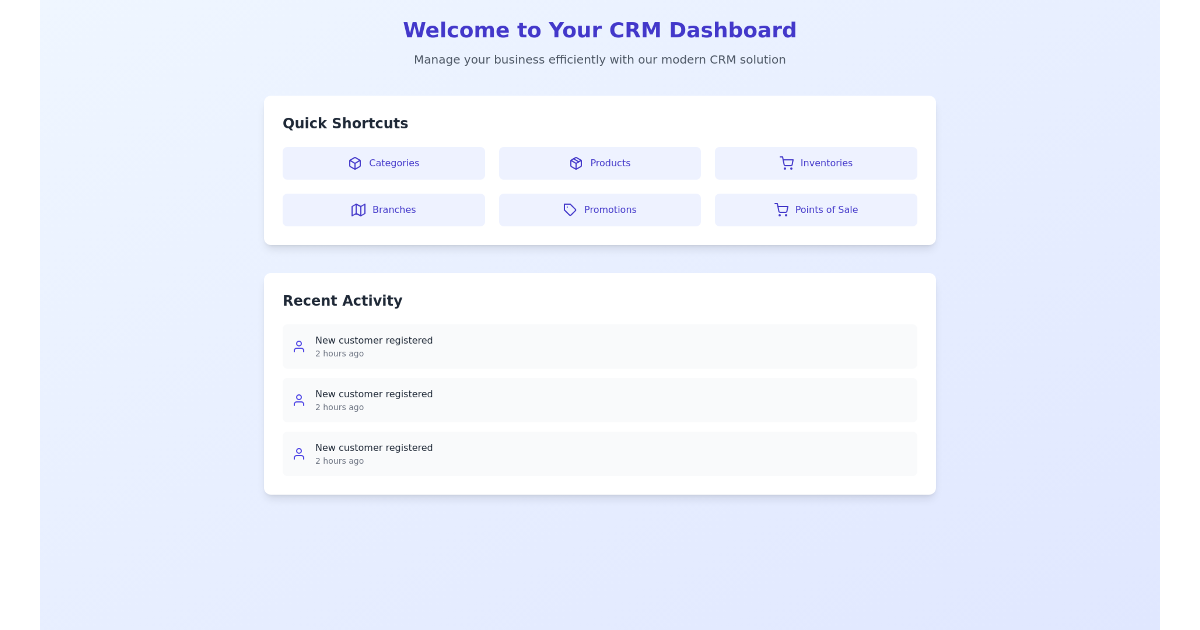Click the Quick Shortcuts heading
Screen dimensions: 1200x630
[345, 123]
